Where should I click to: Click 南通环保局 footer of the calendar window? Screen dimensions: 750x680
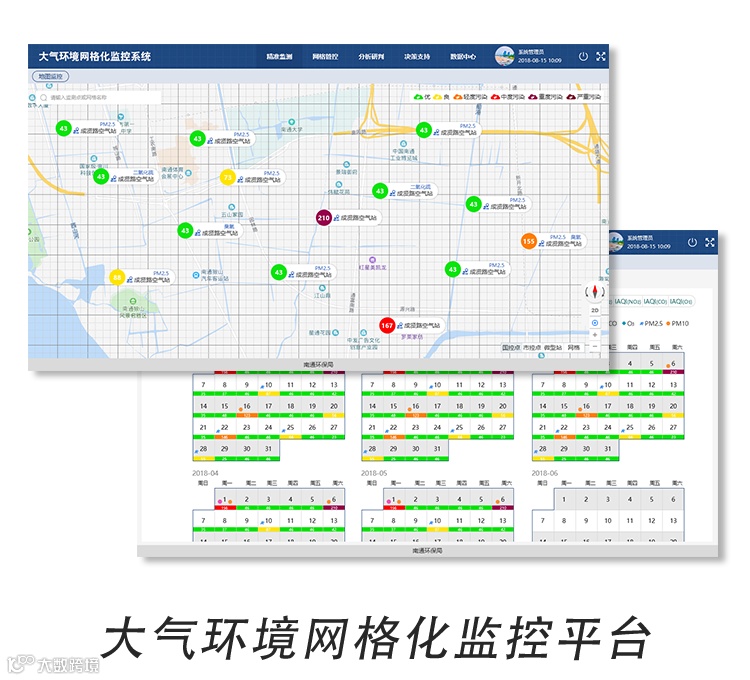(x=427, y=551)
